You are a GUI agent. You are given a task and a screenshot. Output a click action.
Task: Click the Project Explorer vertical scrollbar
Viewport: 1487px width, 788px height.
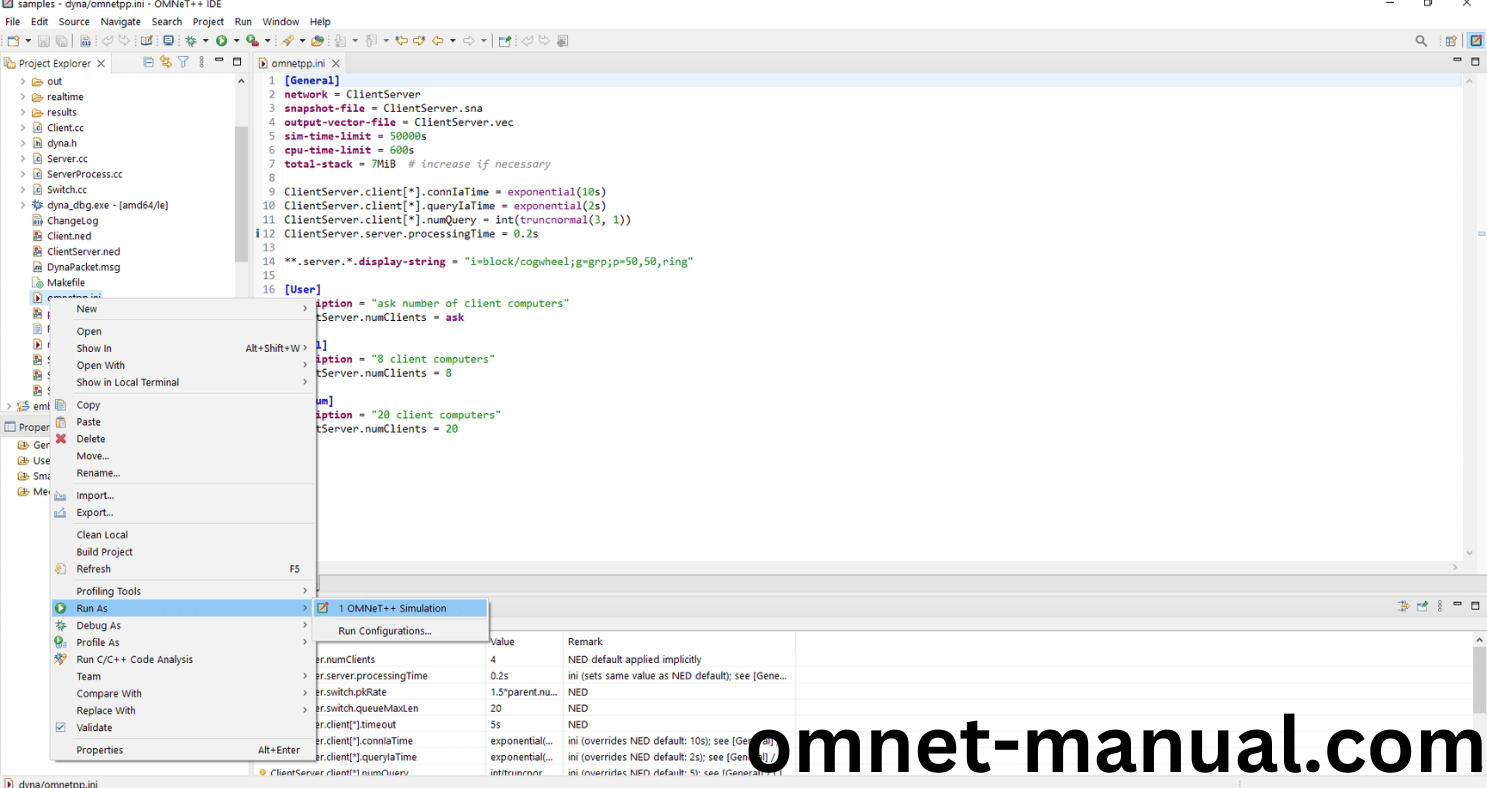tap(241, 190)
